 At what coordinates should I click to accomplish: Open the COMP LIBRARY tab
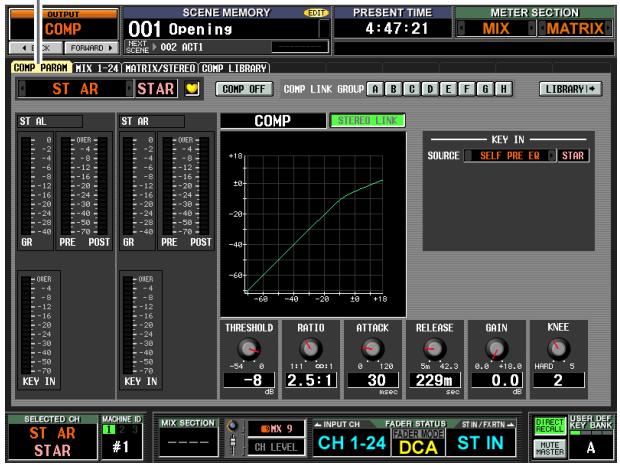click(x=234, y=68)
